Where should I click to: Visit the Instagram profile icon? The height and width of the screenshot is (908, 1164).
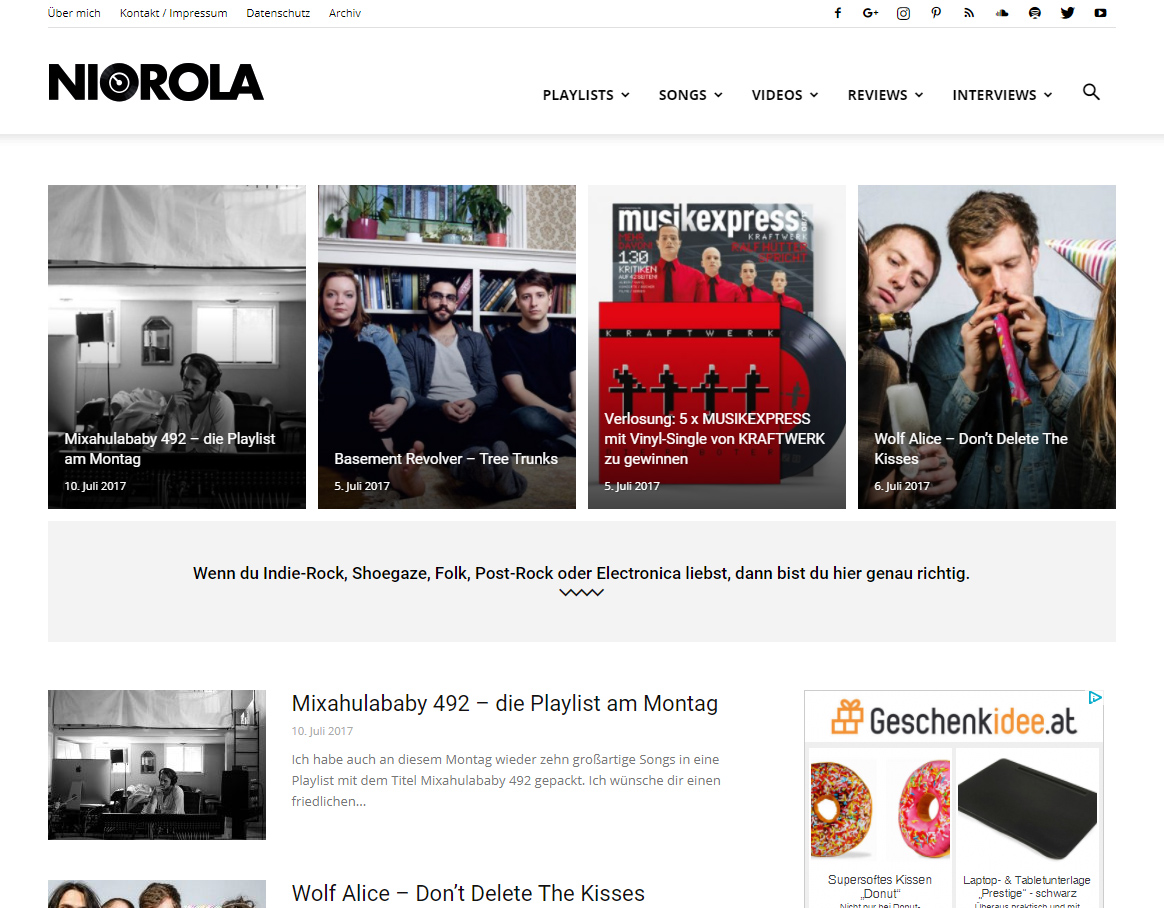(903, 13)
